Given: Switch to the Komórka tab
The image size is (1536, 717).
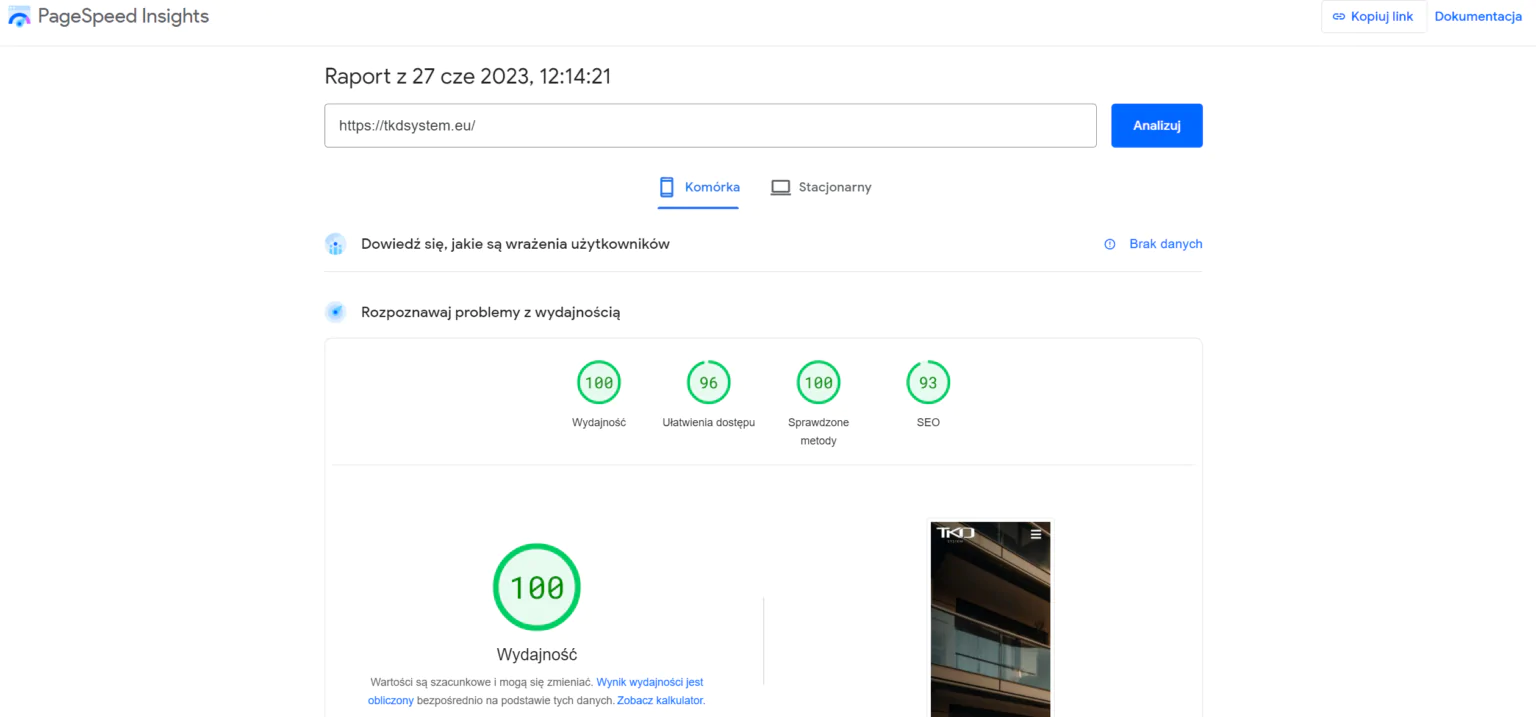Looking at the screenshot, I should click(x=698, y=187).
